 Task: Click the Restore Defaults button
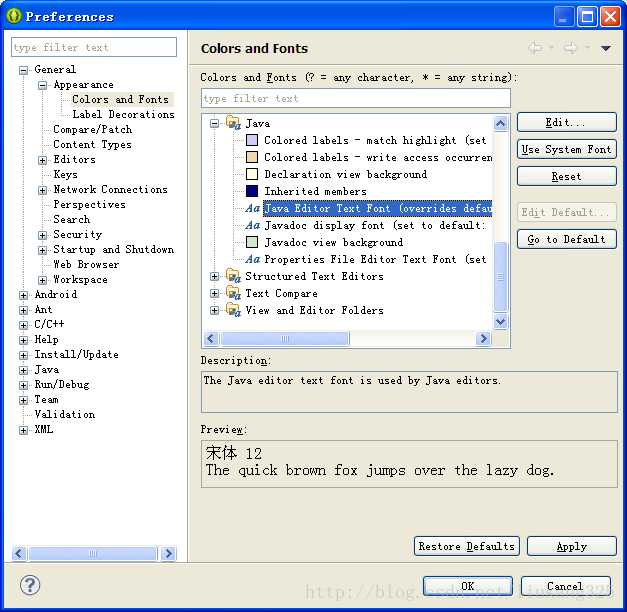coord(467,546)
